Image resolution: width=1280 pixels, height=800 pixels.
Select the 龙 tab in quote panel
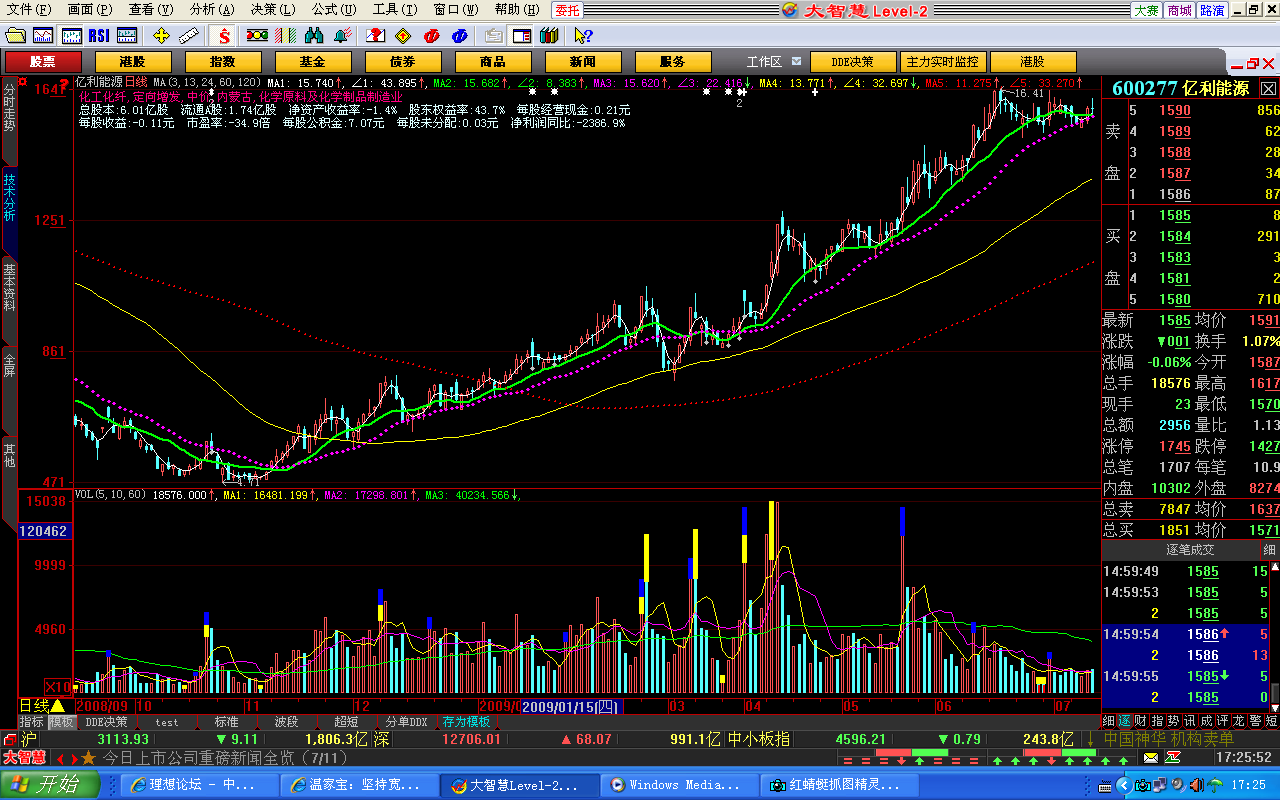click(x=1238, y=720)
